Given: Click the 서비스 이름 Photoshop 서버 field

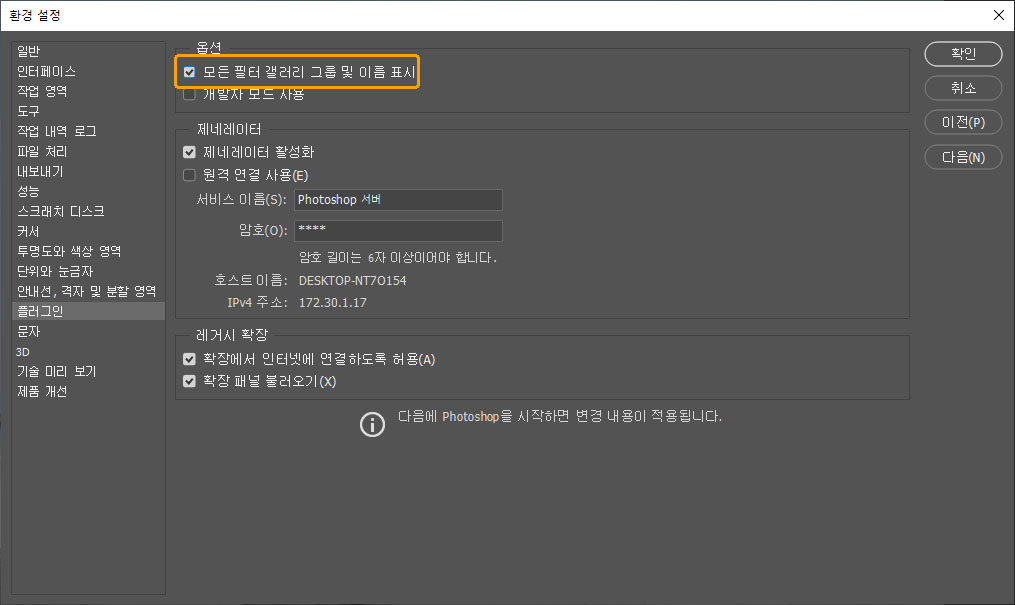Looking at the screenshot, I should (398, 200).
